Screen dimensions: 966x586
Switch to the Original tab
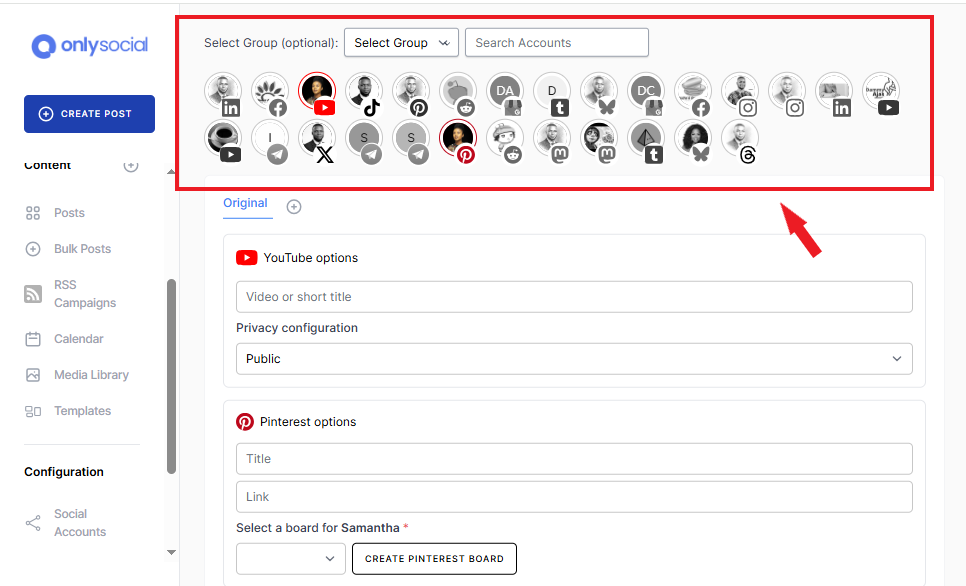245,203
